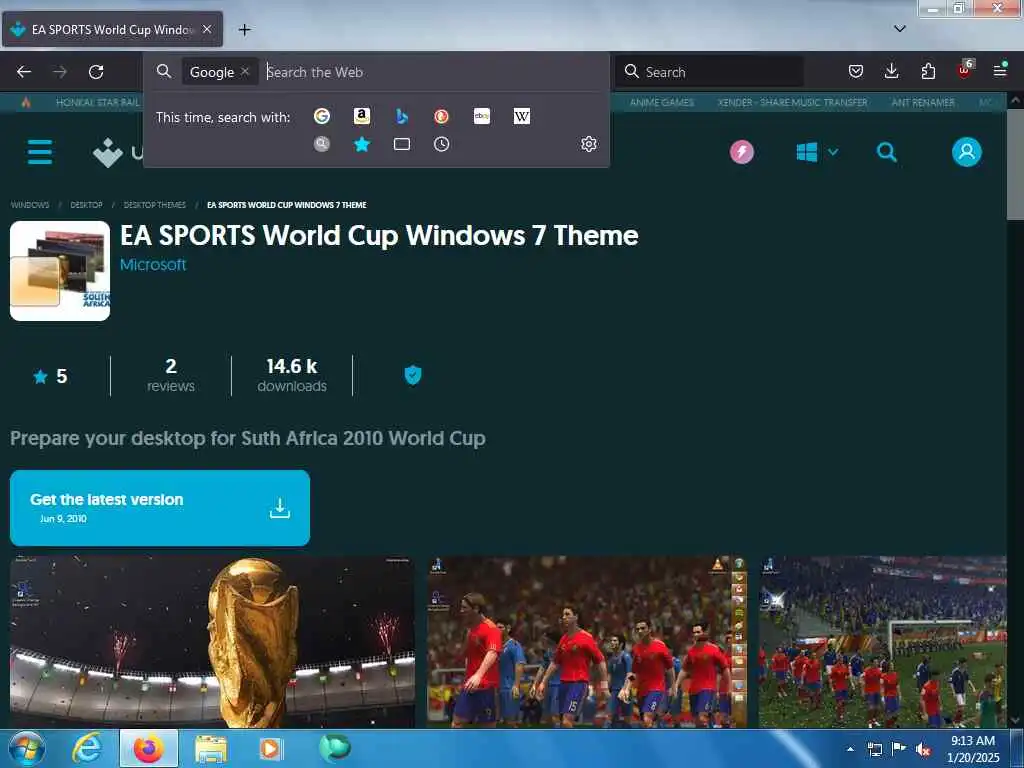Launch Internet Explorer from taskbar
Viewport: 1024px width, 768px height.
tap(88, 748)
